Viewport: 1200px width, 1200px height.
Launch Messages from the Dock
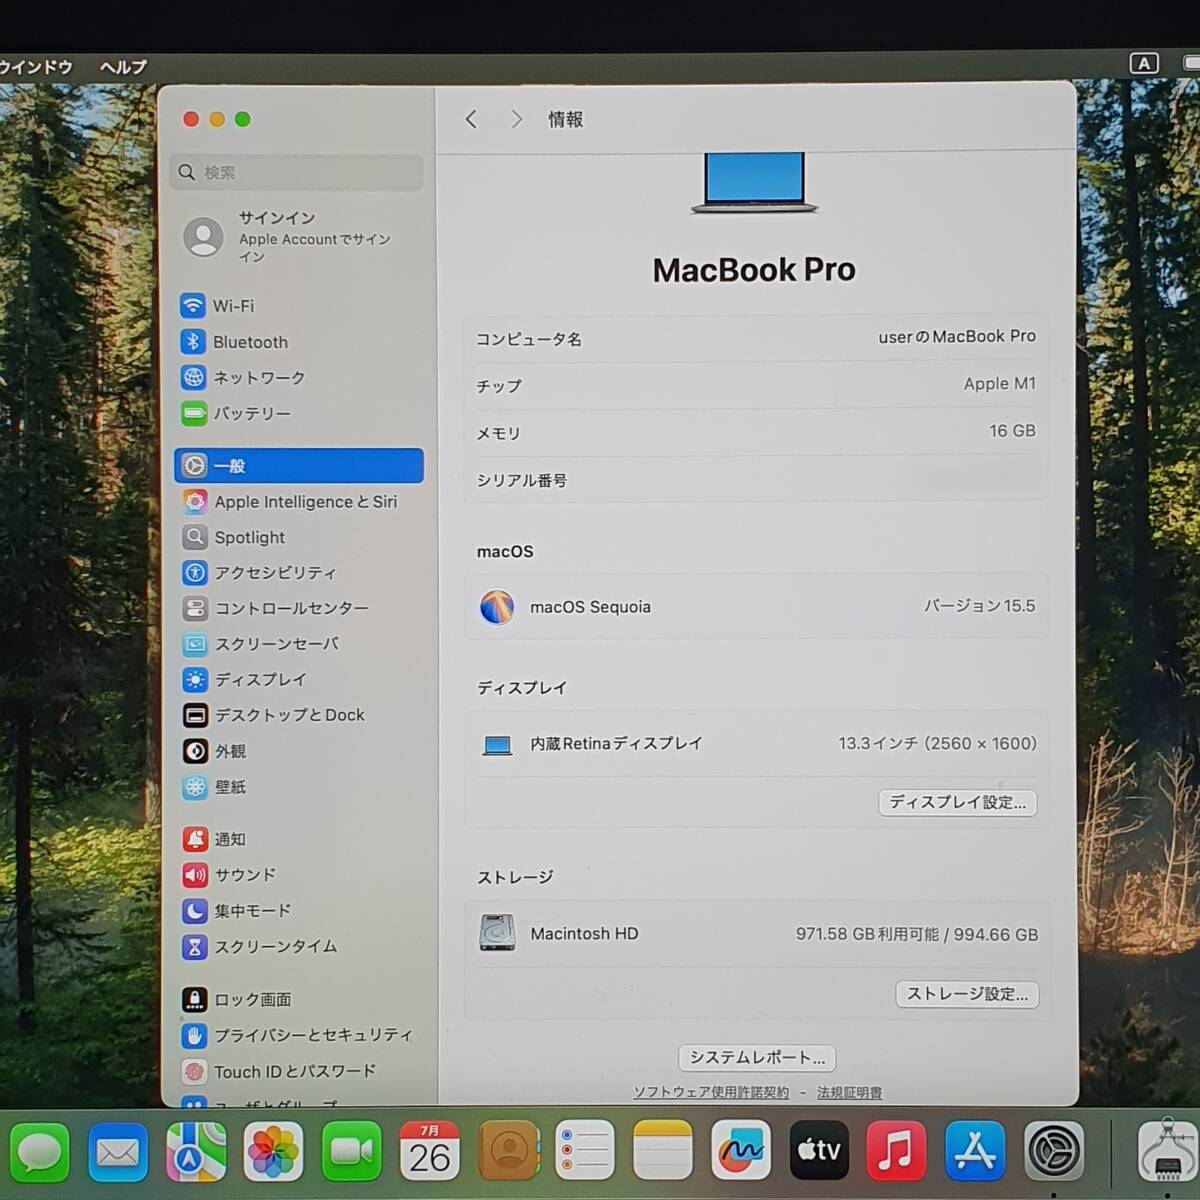pyautogui.click(x=40, y=1153)
